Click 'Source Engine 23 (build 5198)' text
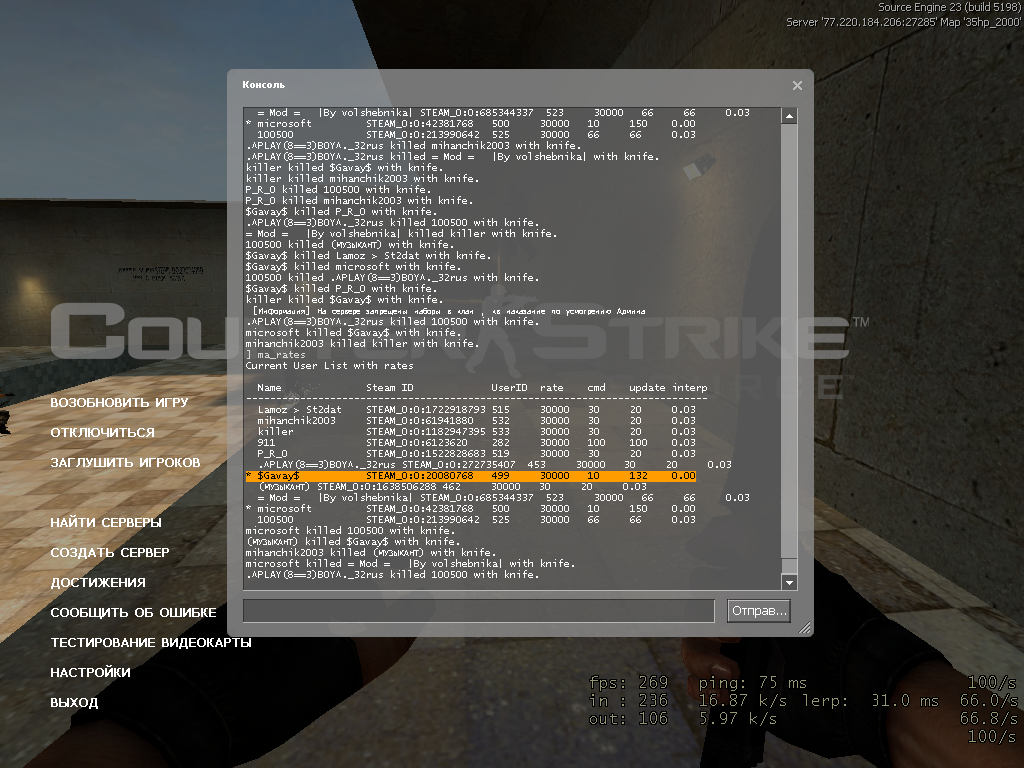This screenshot has width=1024, height=768. pos(949,7)
